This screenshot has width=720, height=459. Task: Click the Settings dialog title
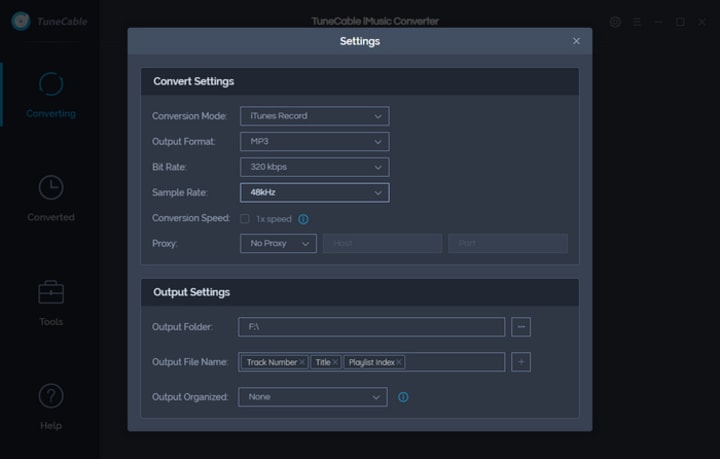tap(360, 41)
